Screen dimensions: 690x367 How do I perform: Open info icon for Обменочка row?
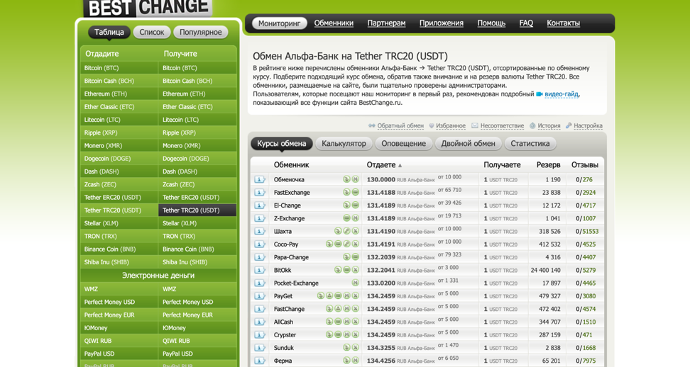coord(260,180)
